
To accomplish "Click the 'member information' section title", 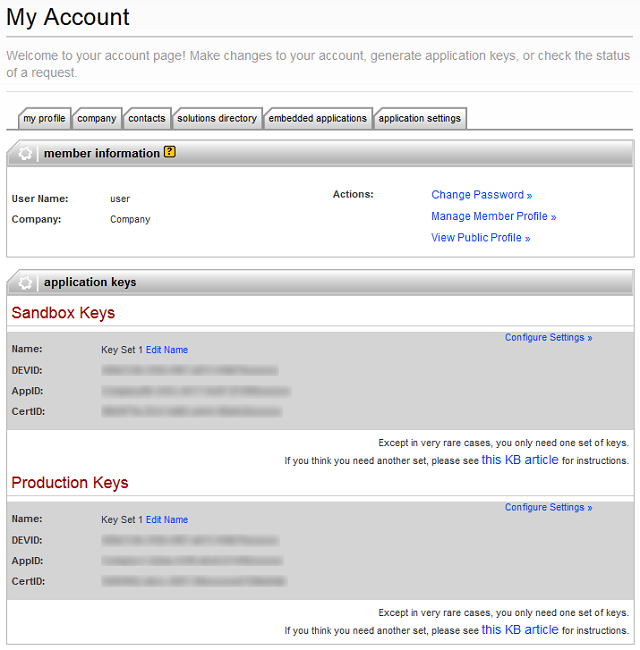I will click(102, 153).
